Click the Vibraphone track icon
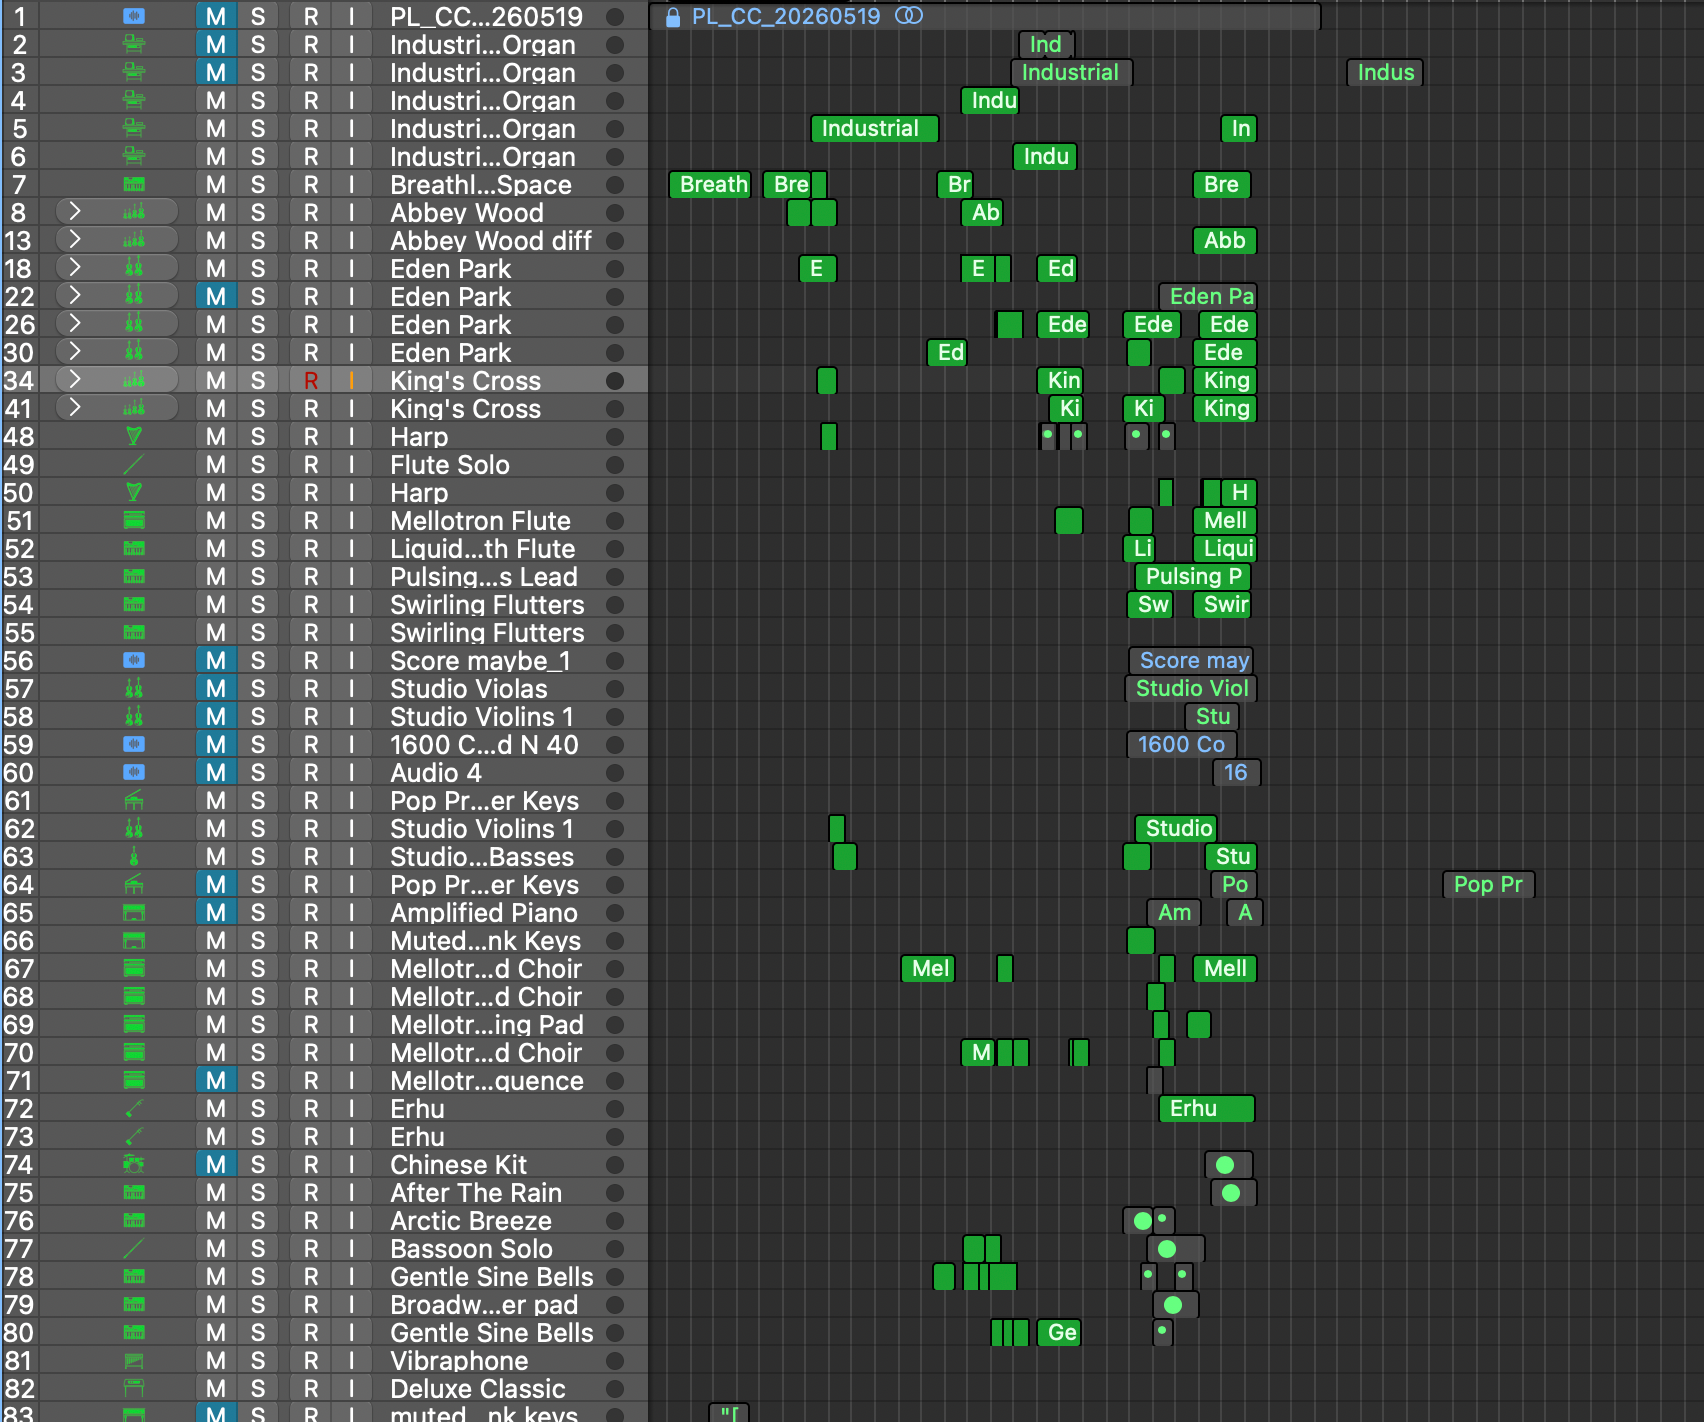 click(134, 1361)
